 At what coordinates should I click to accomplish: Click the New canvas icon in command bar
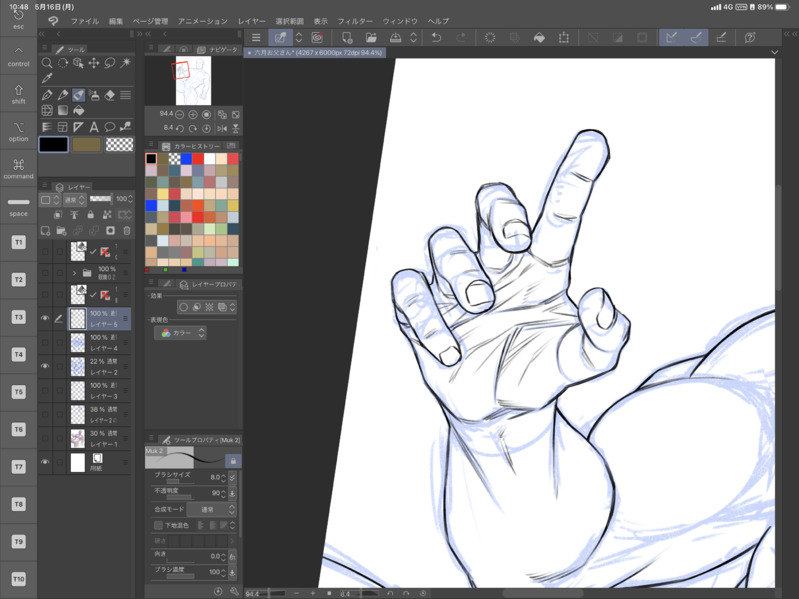tap(347, 37)
